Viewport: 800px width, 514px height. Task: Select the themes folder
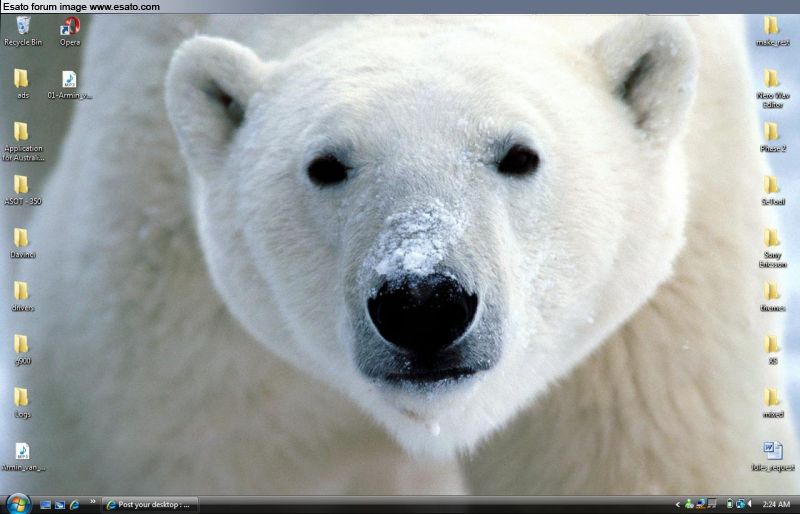click(x=772, y=297)
